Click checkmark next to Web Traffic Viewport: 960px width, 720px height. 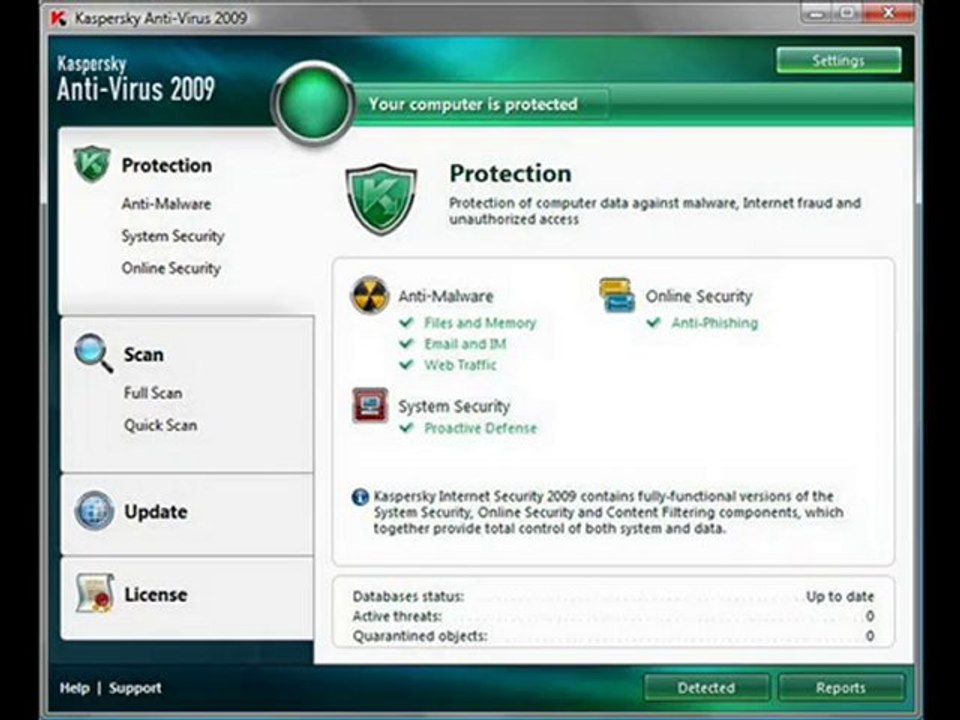click(x=407, y=365)
